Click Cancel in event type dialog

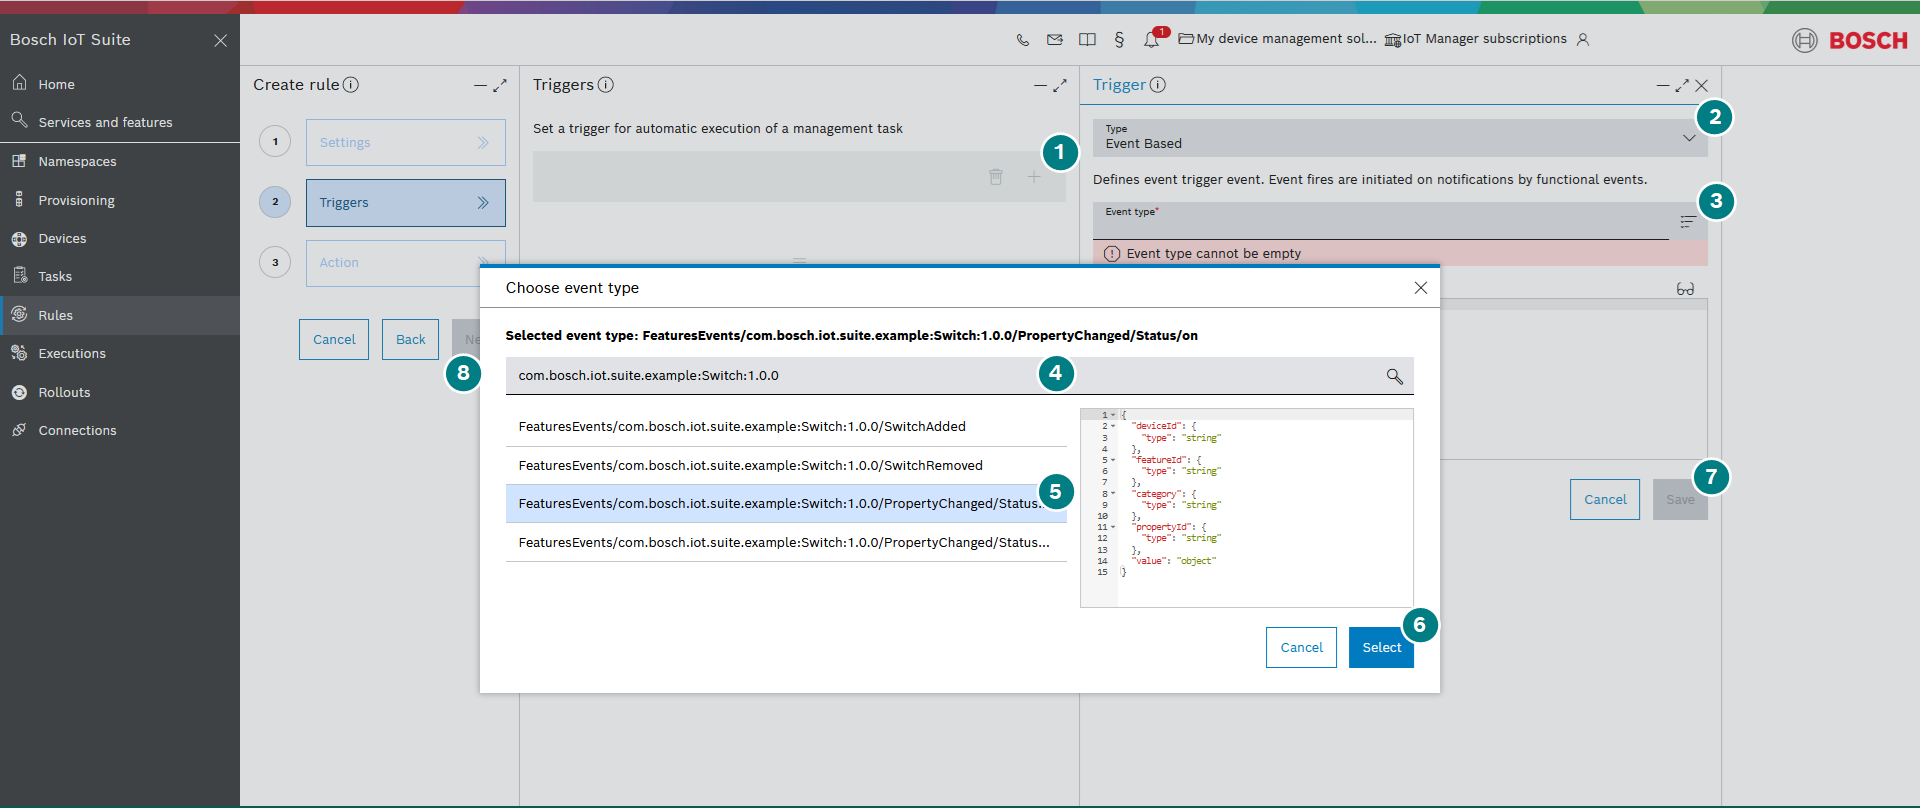click(x=1301, y=648)
